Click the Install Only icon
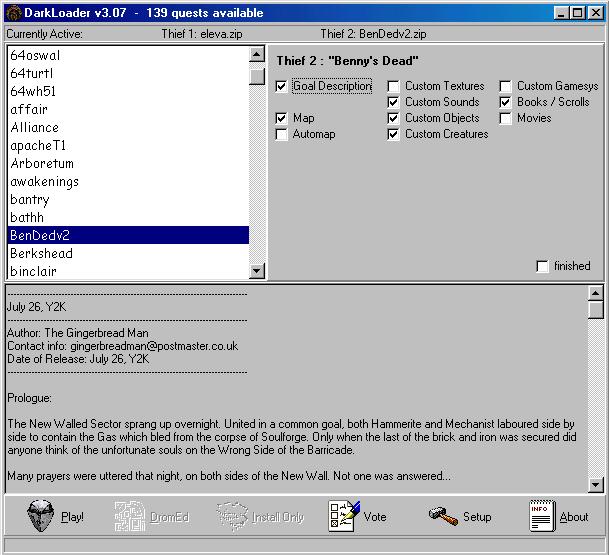609x555 pixels. (232, 516)
